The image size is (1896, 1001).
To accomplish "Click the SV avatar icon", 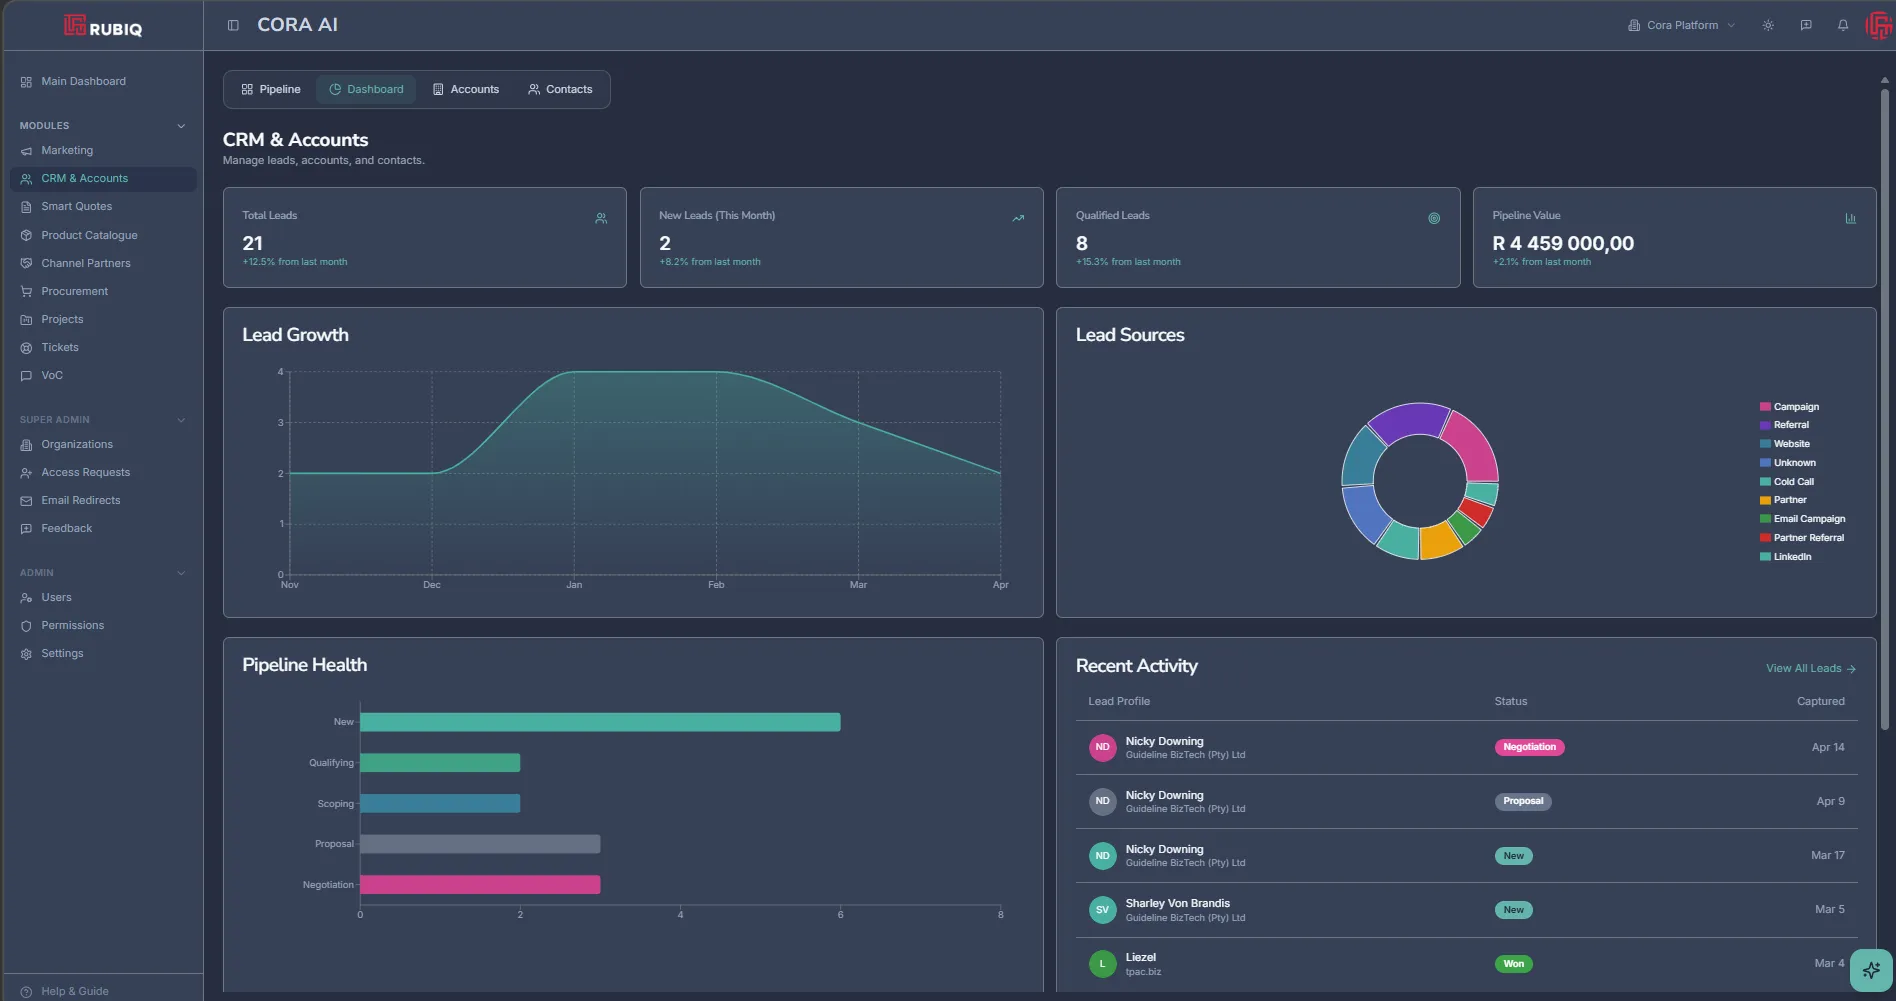I will (x=1102, y=910).
